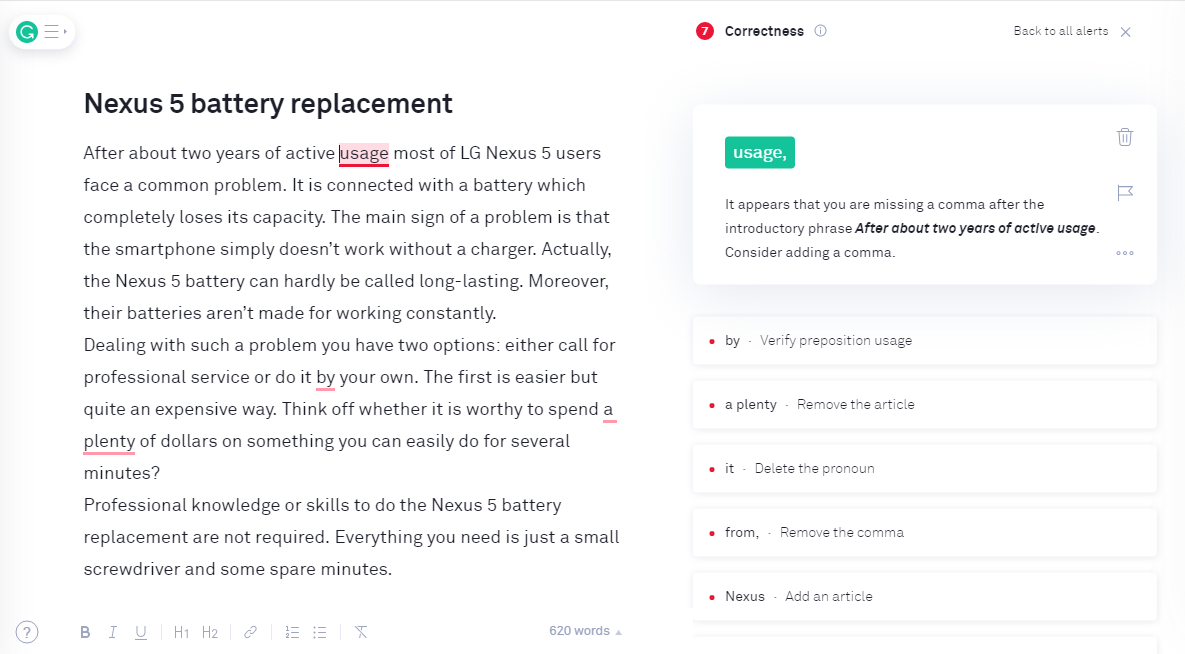Dismiss the alert with the trash icon

(1125, 137)
